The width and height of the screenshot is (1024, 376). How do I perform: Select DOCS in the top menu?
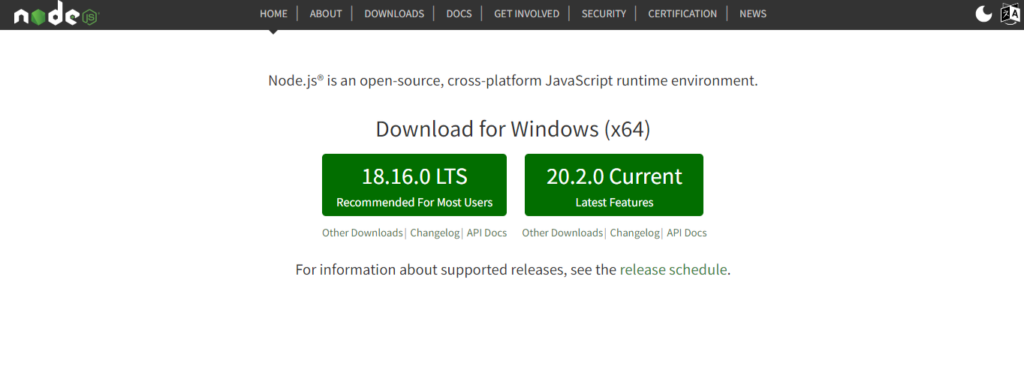(458, 14)
